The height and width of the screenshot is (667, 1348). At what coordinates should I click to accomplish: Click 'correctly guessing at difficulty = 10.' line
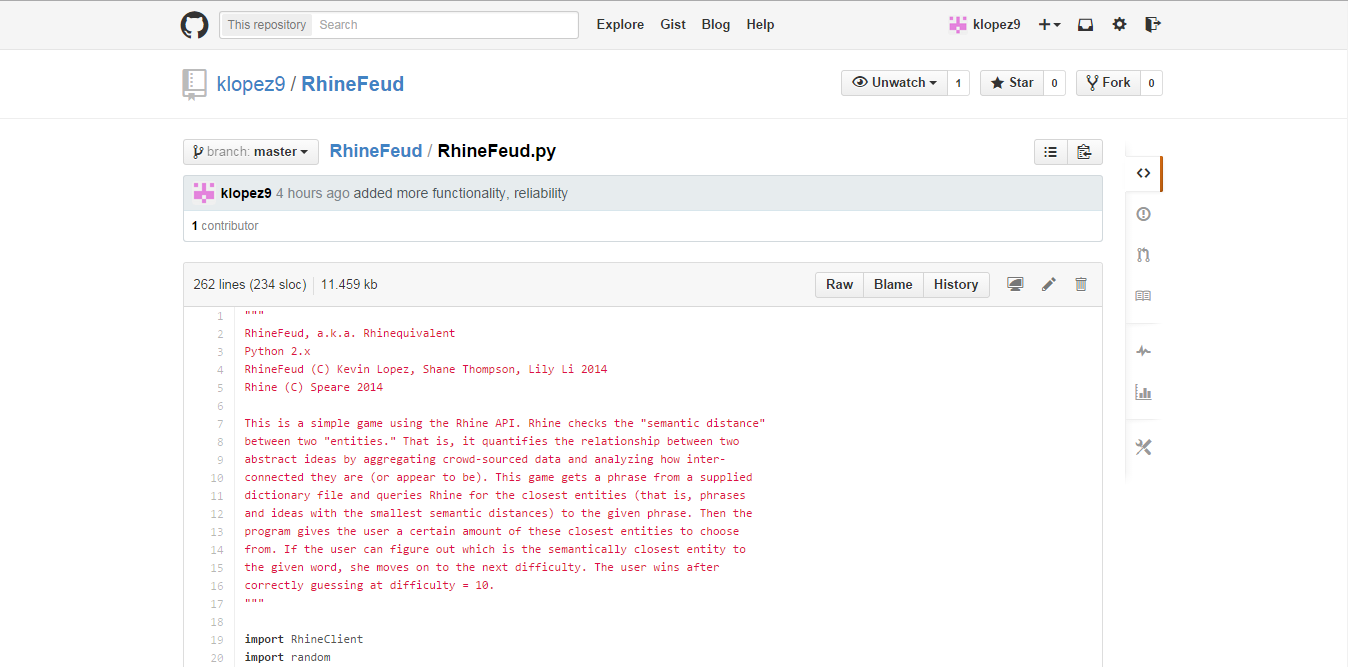click(369, 586)
